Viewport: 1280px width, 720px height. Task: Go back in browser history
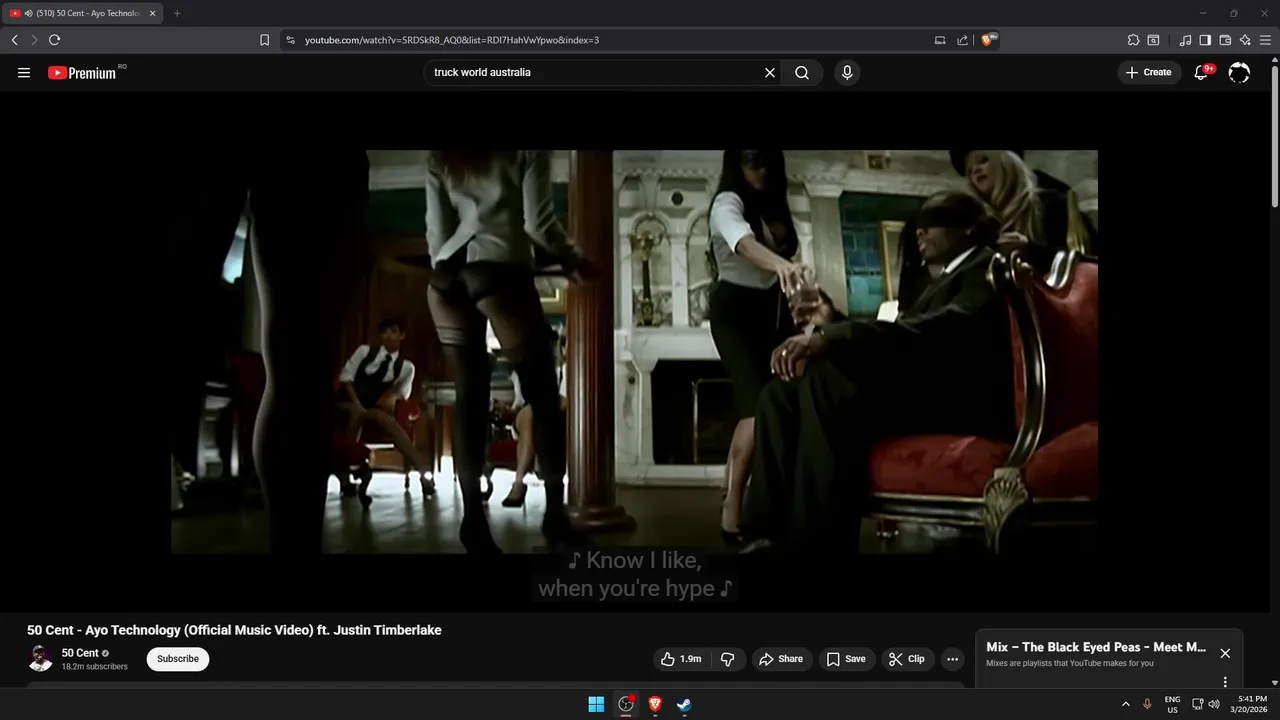[x=14, y=40]
